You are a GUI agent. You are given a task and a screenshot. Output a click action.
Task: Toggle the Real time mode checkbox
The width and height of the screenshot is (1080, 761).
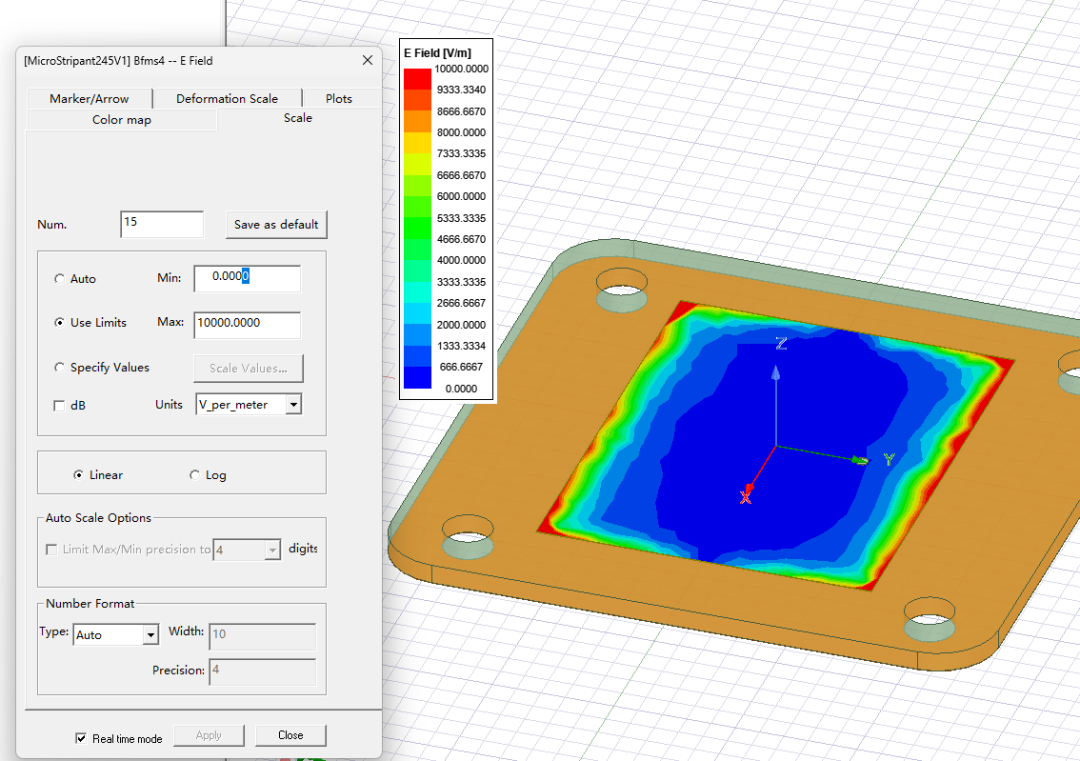(x=81, y=738)
